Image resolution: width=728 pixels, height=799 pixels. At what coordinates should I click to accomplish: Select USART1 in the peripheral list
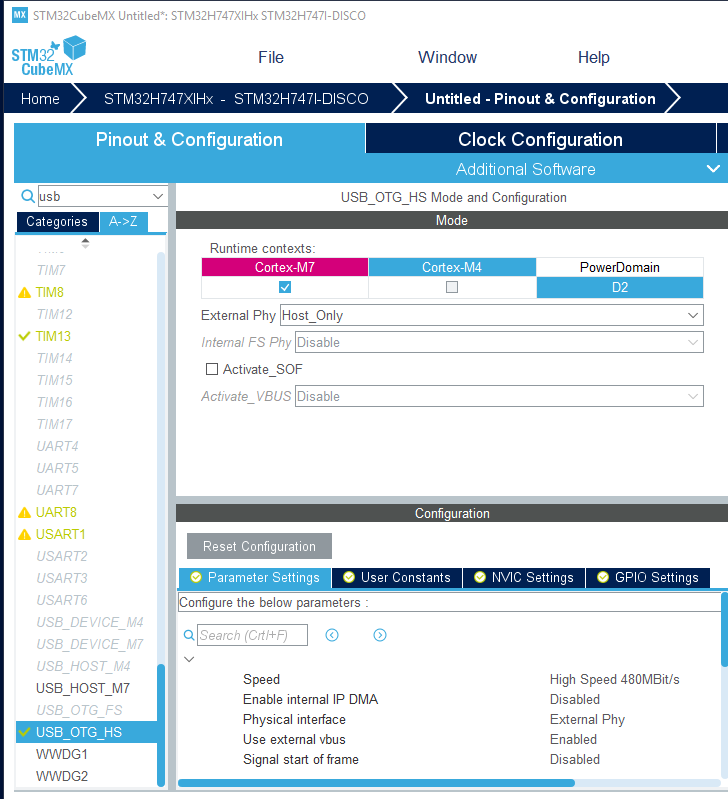(61, 535)
